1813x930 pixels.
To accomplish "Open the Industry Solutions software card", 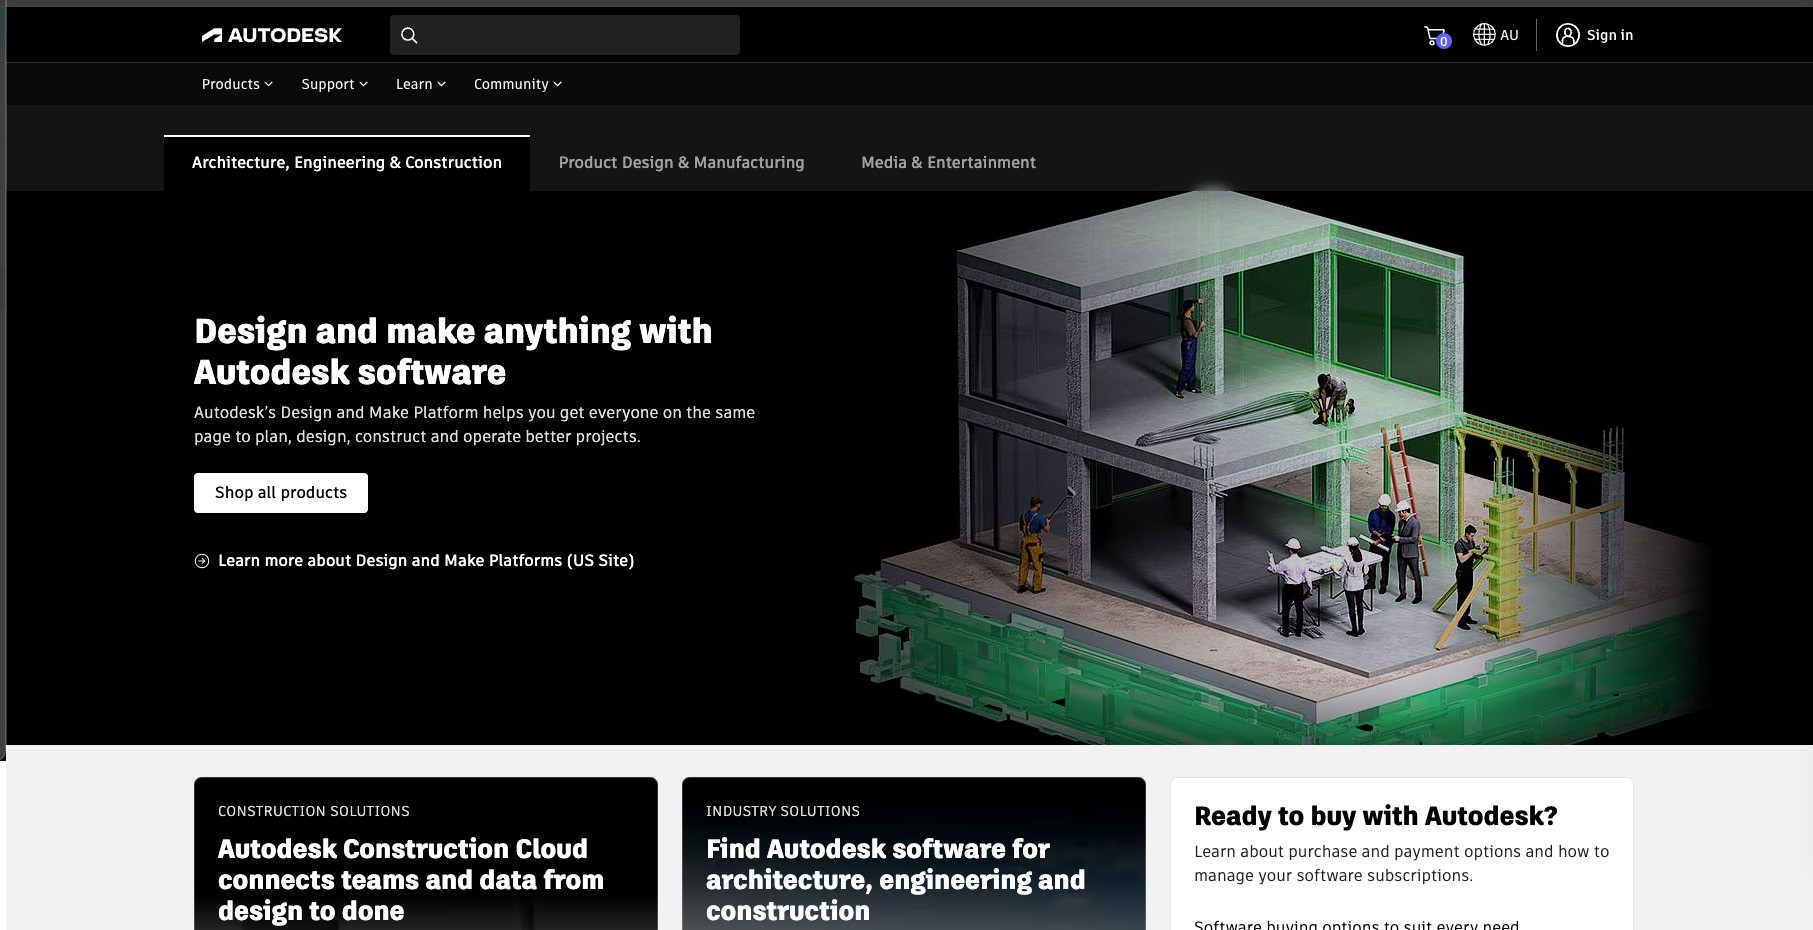I will point(913,860).
